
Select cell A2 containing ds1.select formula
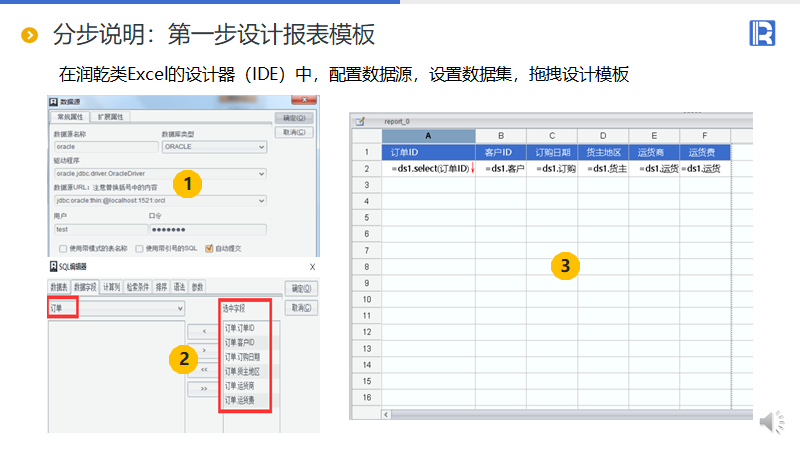point(429,169)
